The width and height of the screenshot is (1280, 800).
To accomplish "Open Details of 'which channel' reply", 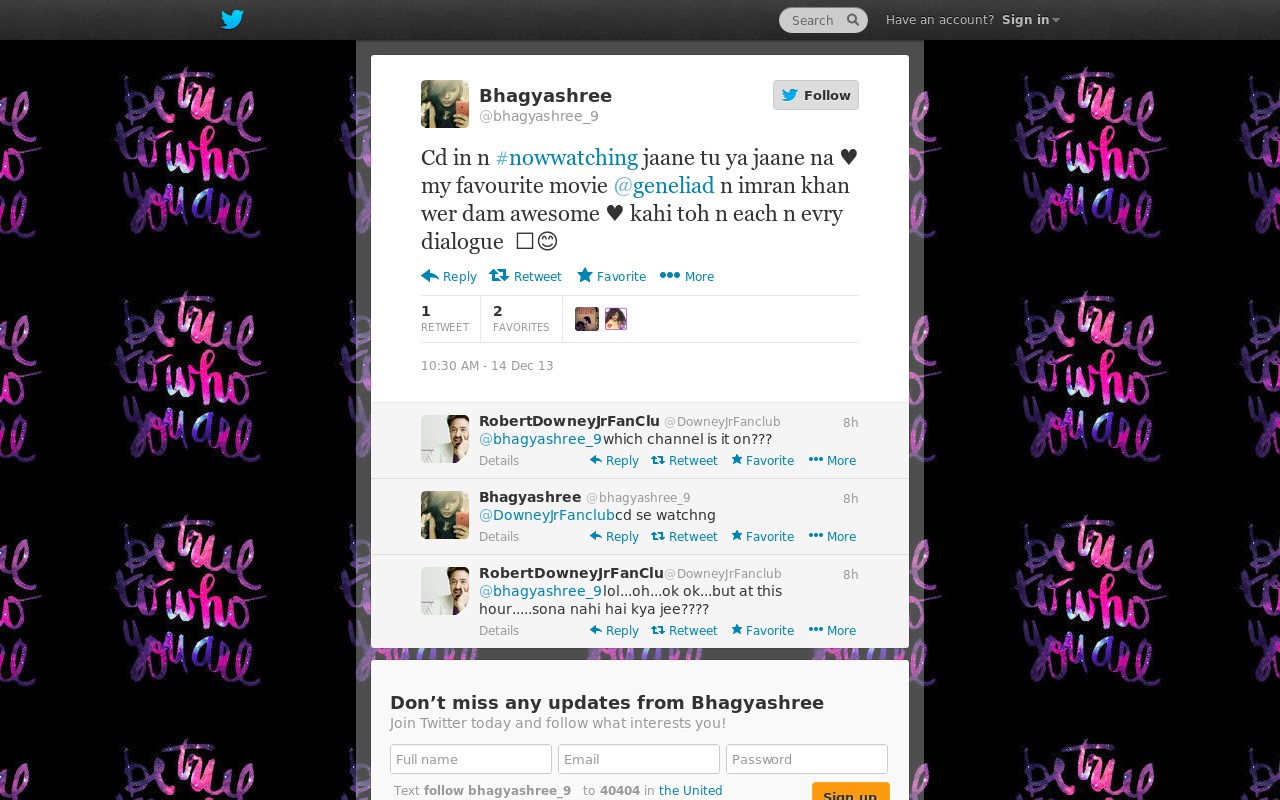I will coord(499,461).
